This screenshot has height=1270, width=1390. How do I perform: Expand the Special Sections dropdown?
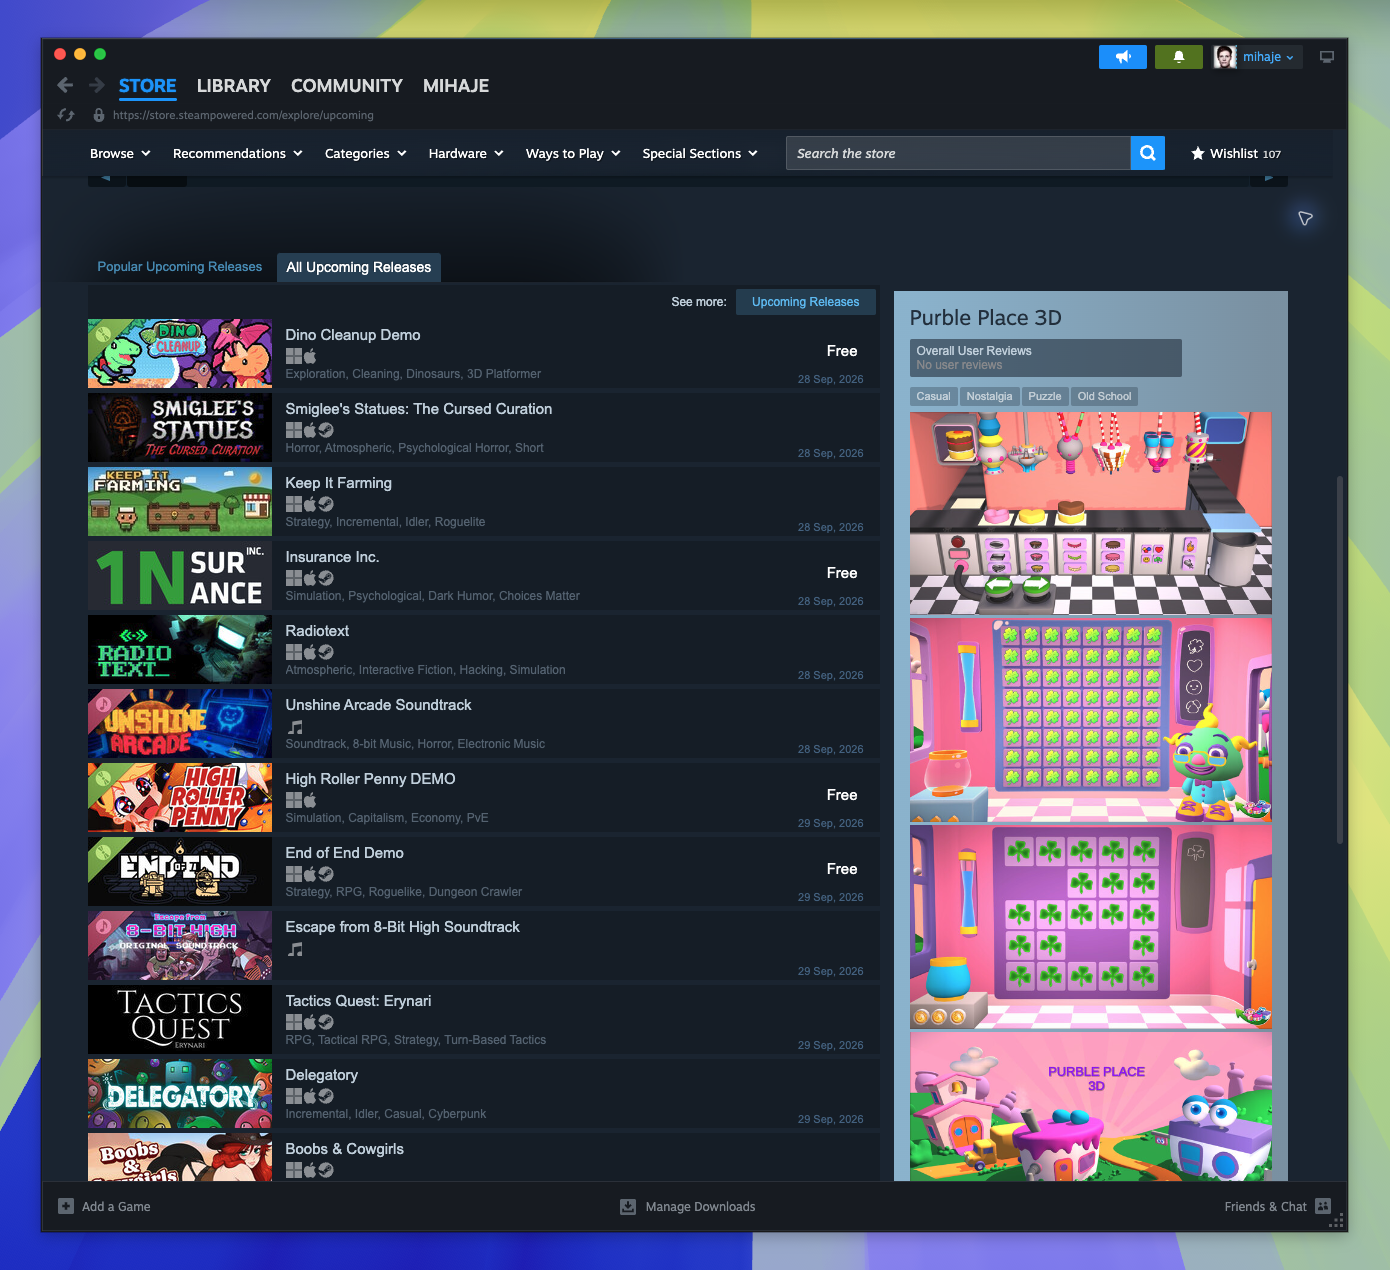pos(700,153)
